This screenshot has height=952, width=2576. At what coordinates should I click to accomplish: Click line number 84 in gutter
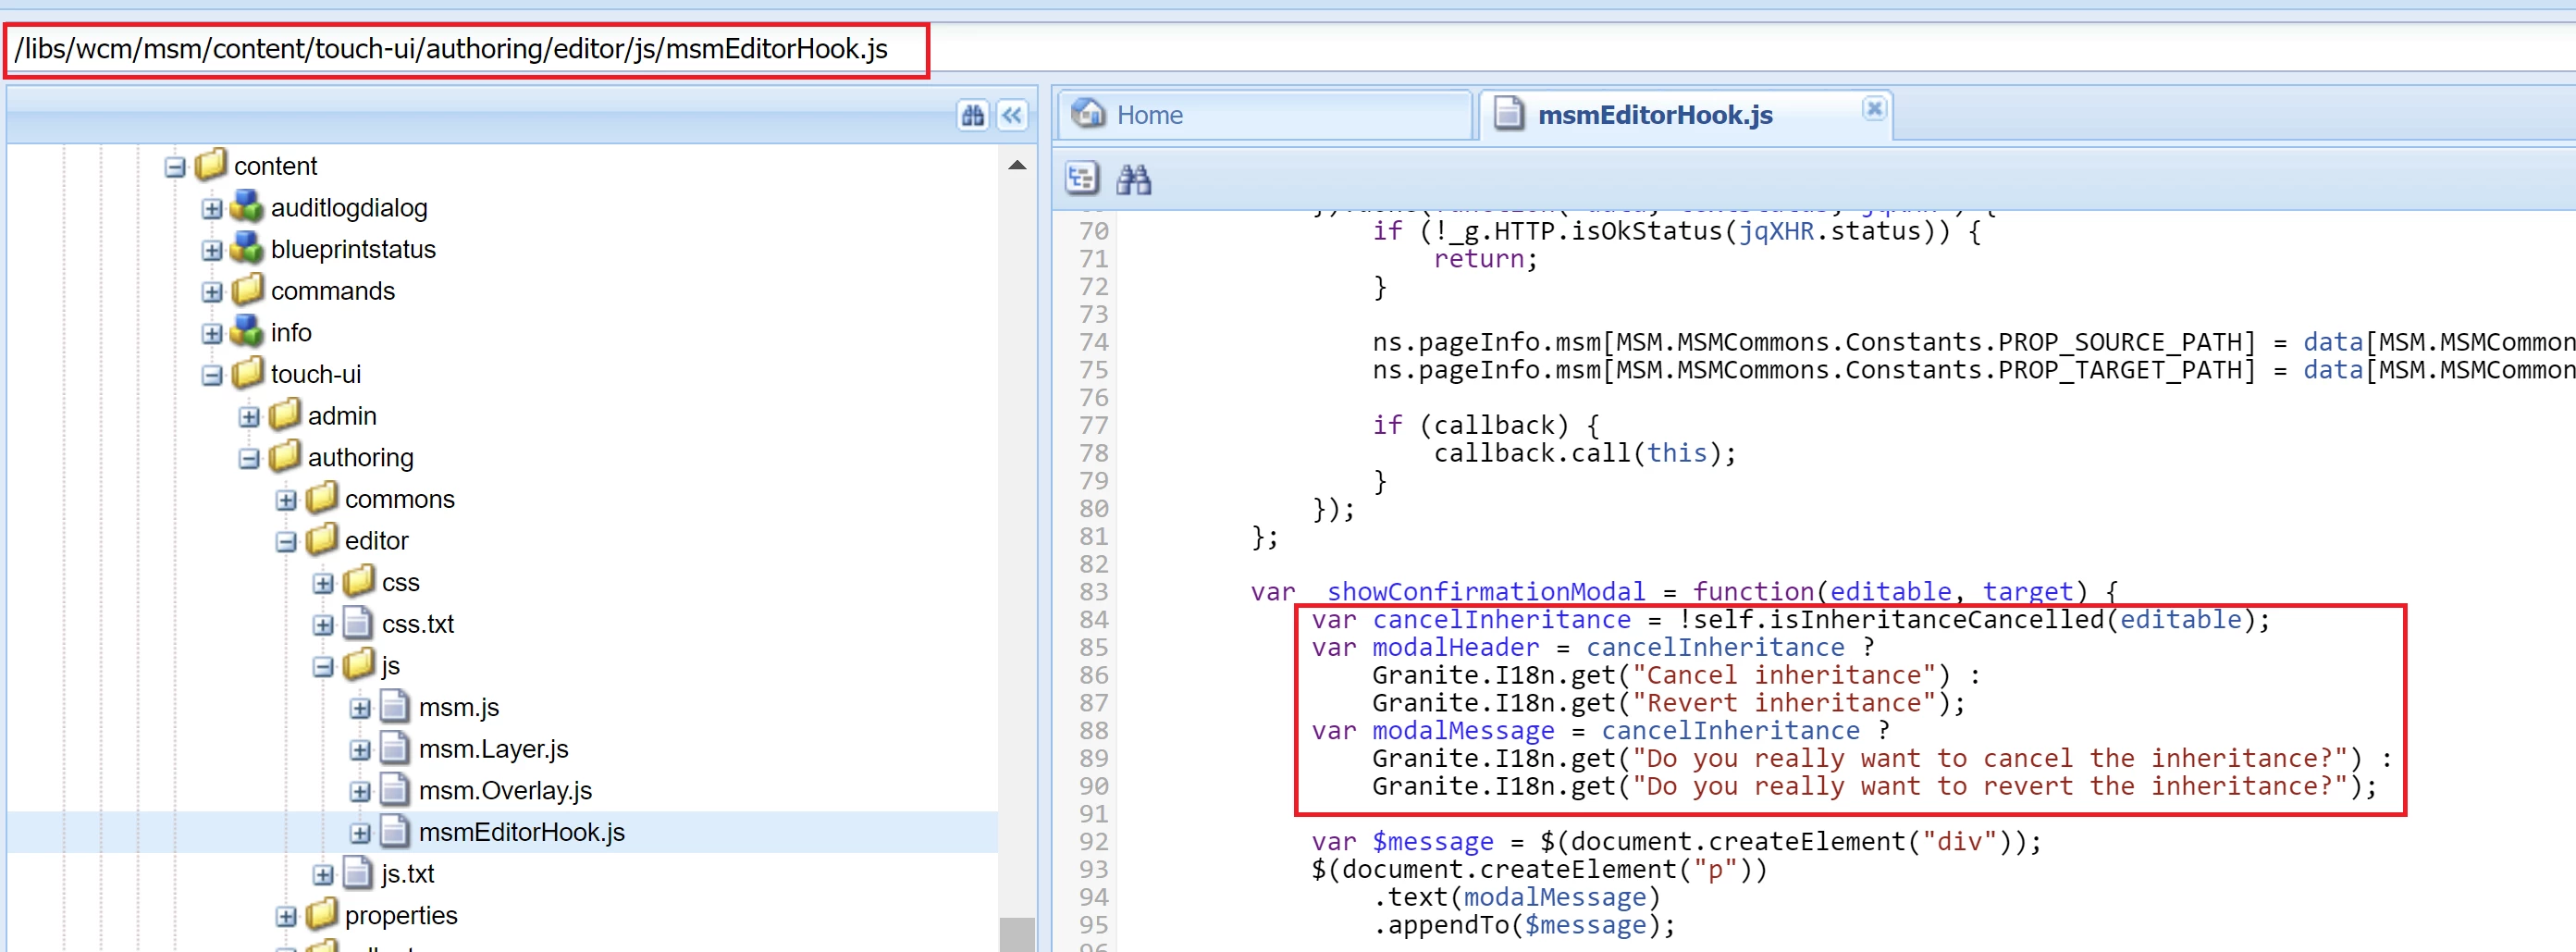[x=1093, y=621]
